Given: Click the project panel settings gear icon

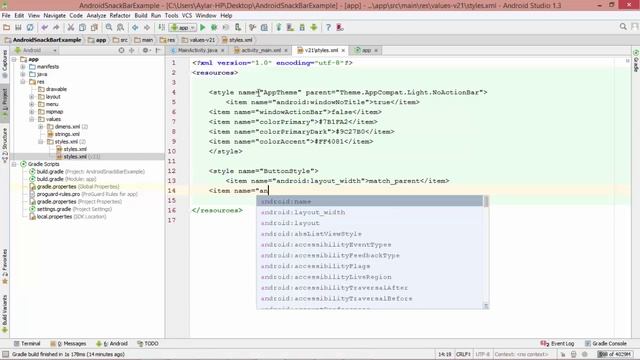Looking at the screenshot, I should 145,50.
